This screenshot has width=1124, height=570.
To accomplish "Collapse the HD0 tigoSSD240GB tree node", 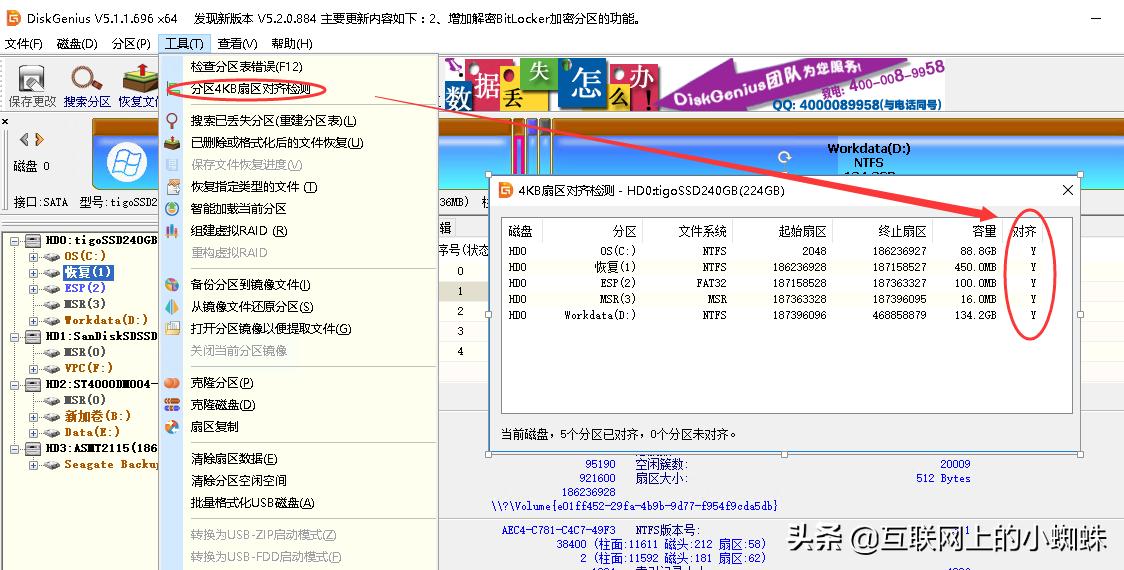I will (x=15, y=241).
